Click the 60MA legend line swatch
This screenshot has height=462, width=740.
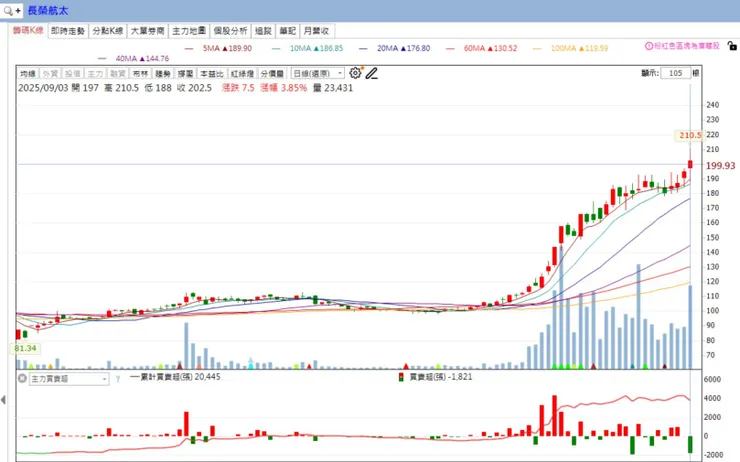coord(450,49)
